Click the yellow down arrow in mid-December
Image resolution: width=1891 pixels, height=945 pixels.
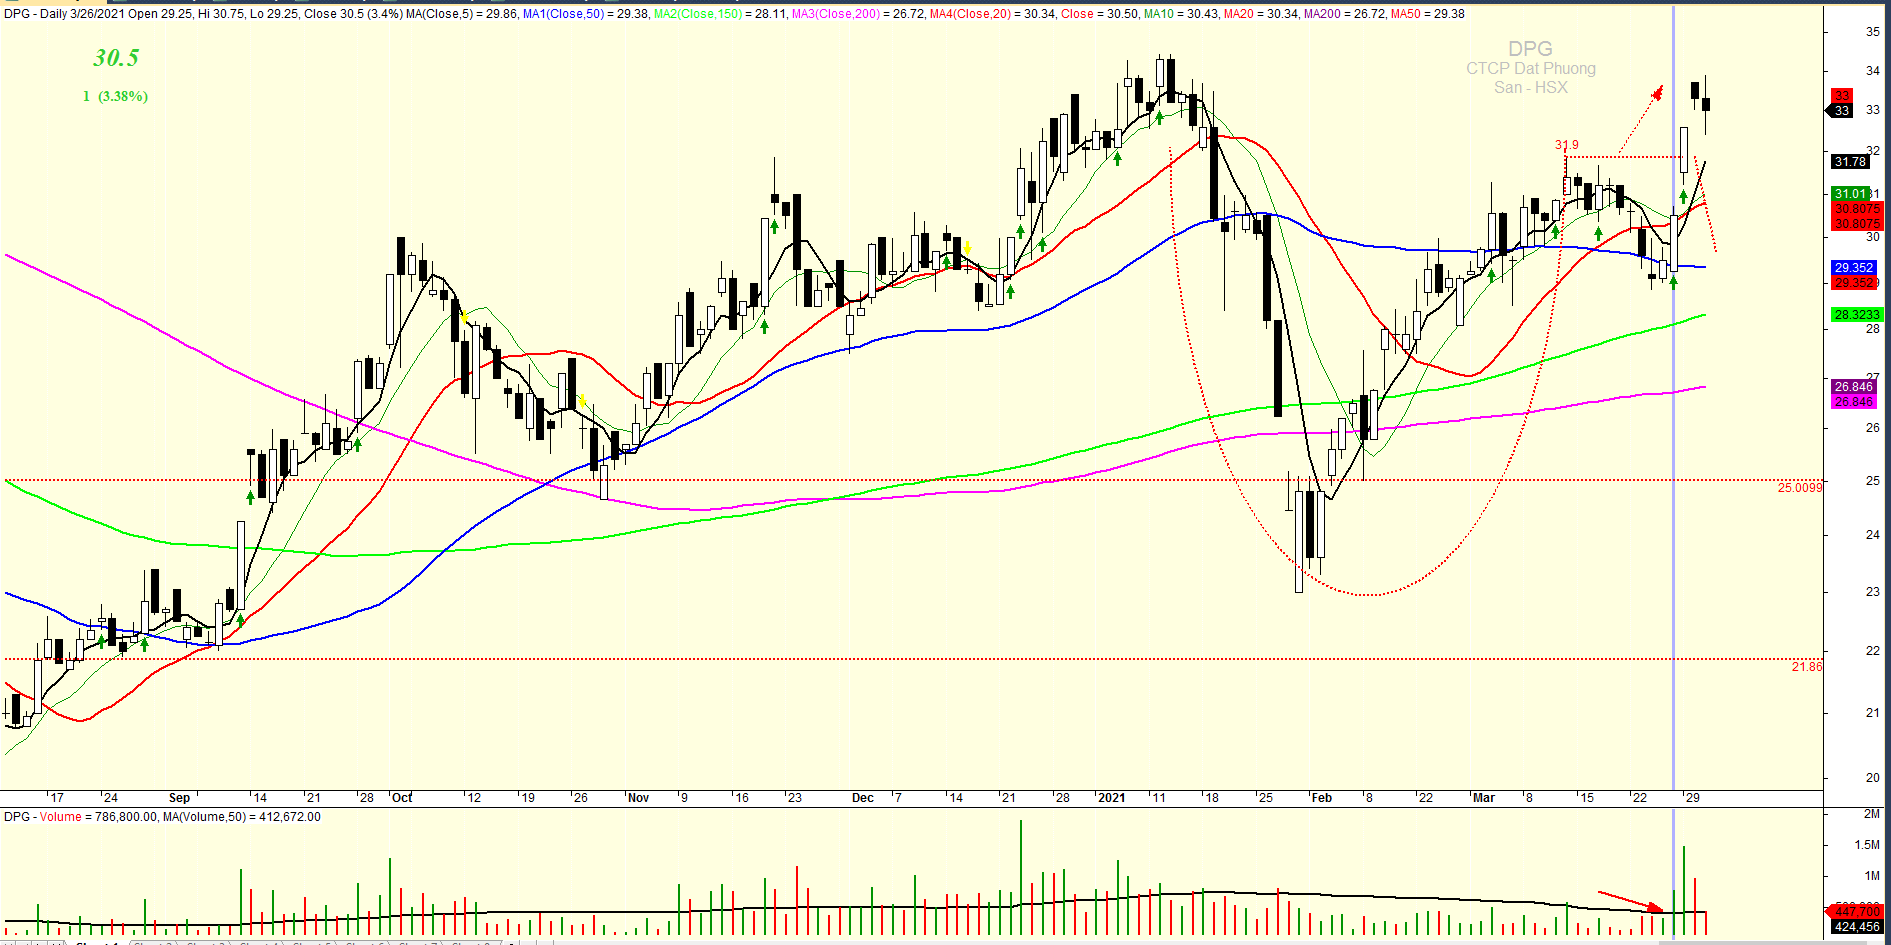pos(967,248)
